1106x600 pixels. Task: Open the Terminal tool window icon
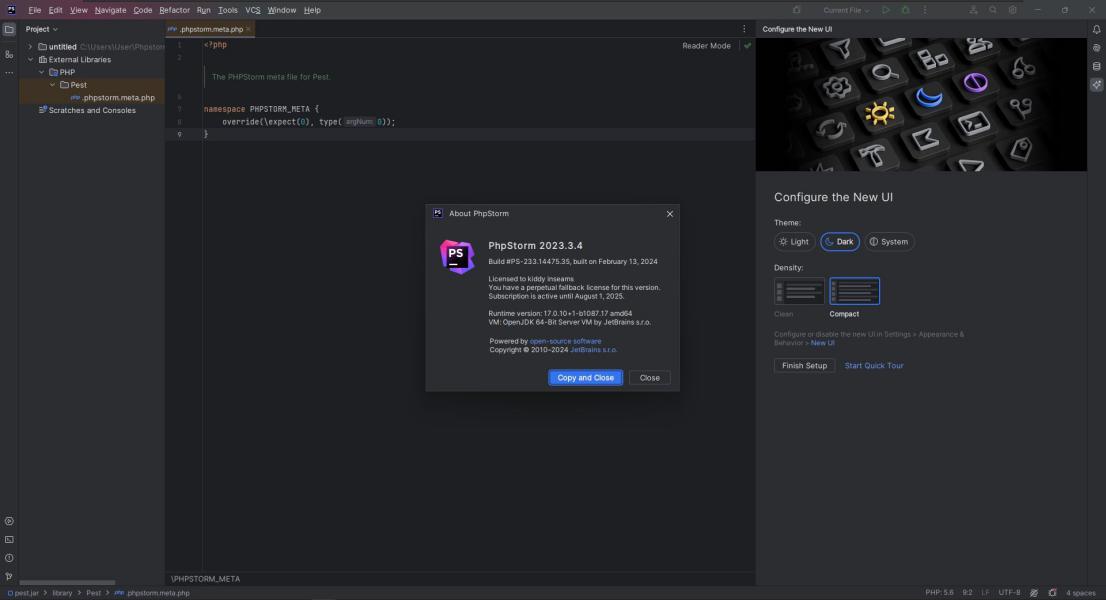pyautogui.click(x=9, y=540)
